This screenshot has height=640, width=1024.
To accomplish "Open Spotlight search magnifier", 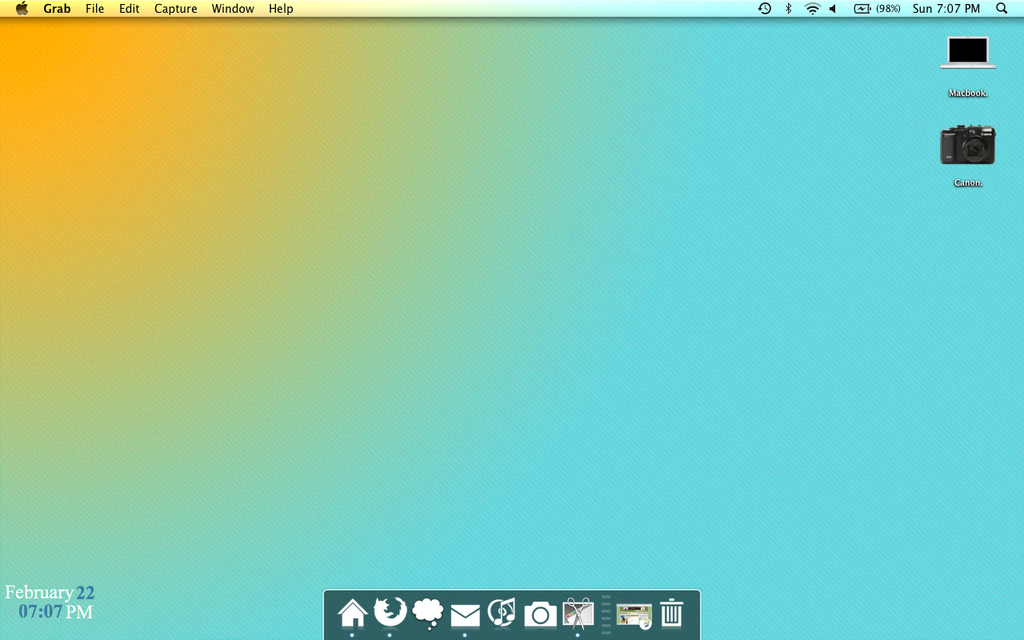I will click(1002, 8).
